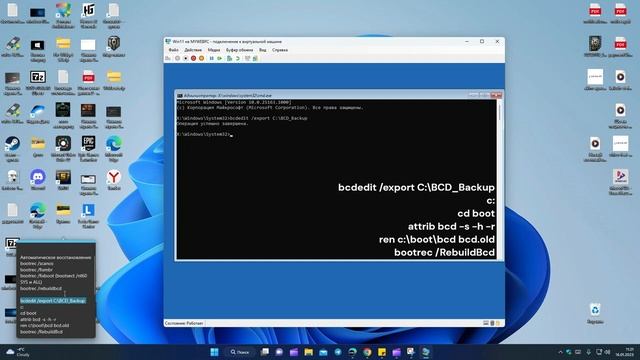The height and width of the screenshot is (360, 640).
Task: Open the Mail app from taskbar
Action: pos(323,352)
